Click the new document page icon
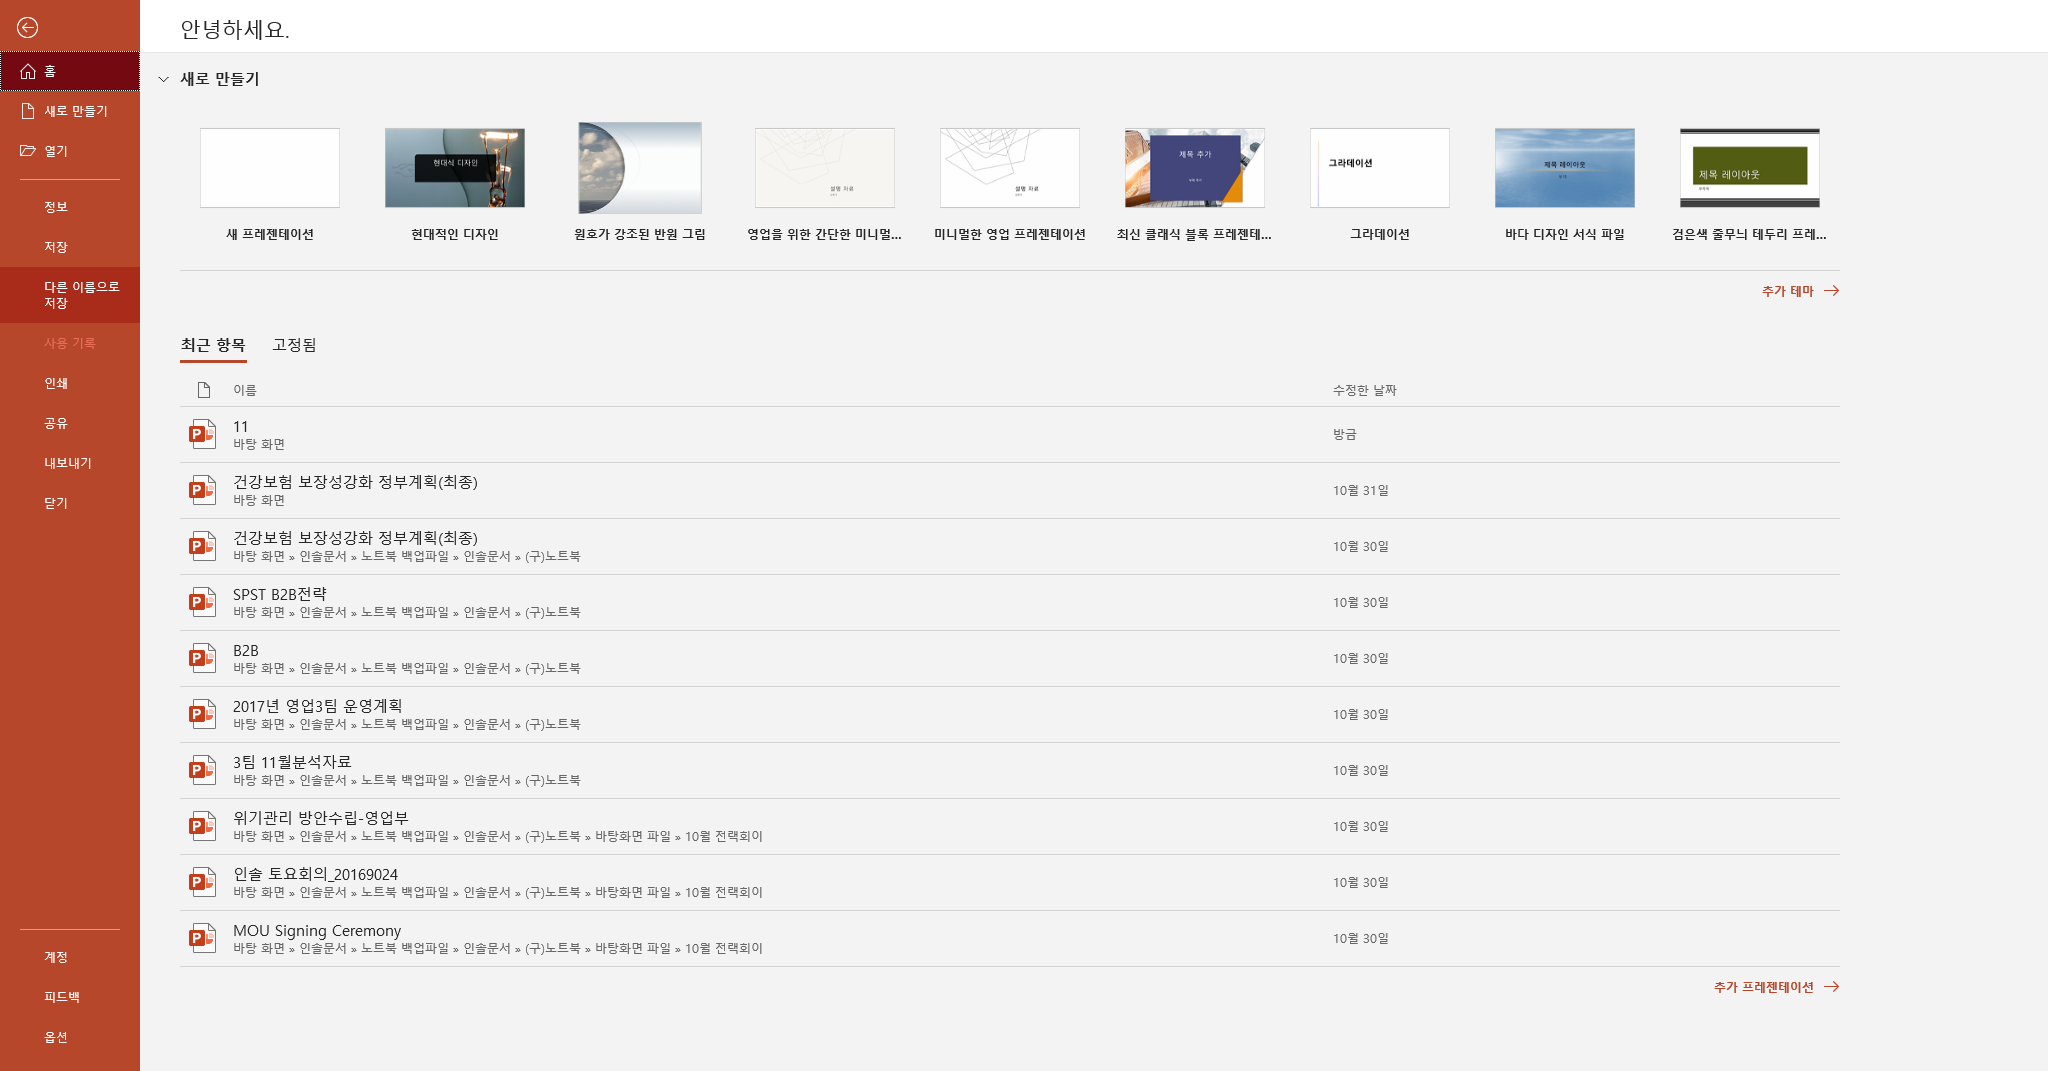The image size is (2048, 1071). pos(28,111)
